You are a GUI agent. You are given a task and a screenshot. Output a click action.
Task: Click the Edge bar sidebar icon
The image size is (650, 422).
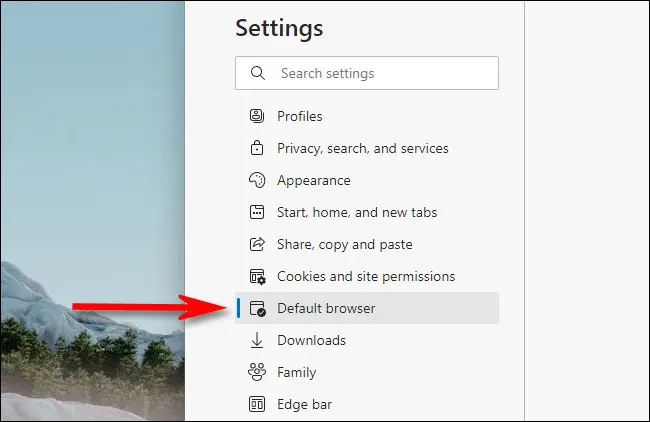pos(257,404)
